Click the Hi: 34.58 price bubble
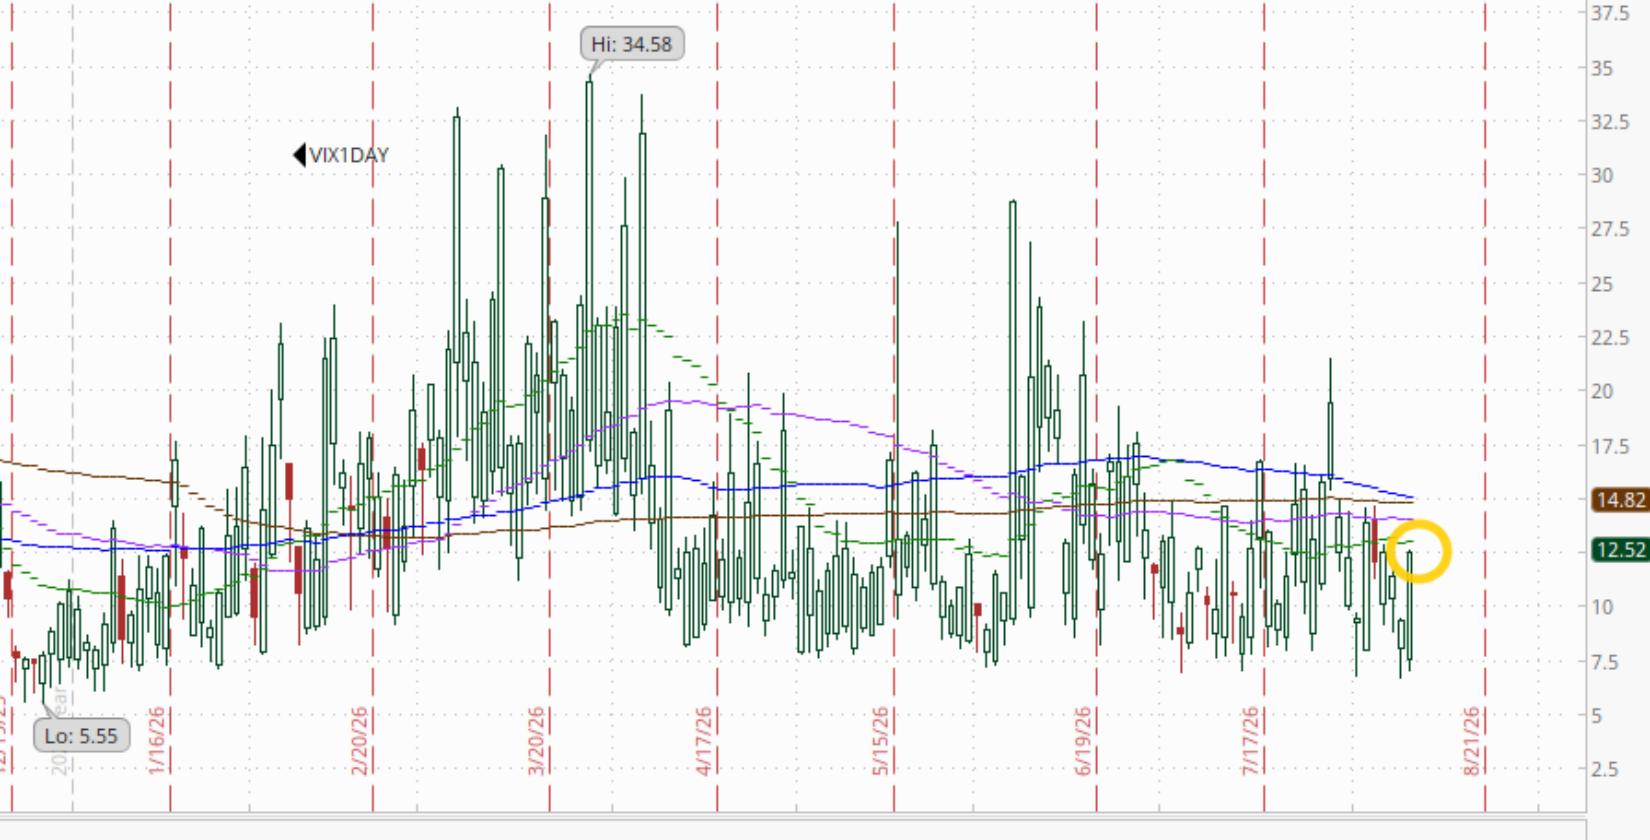The height and width of the screenshot is (840, 1650). [x=632, y=44]
